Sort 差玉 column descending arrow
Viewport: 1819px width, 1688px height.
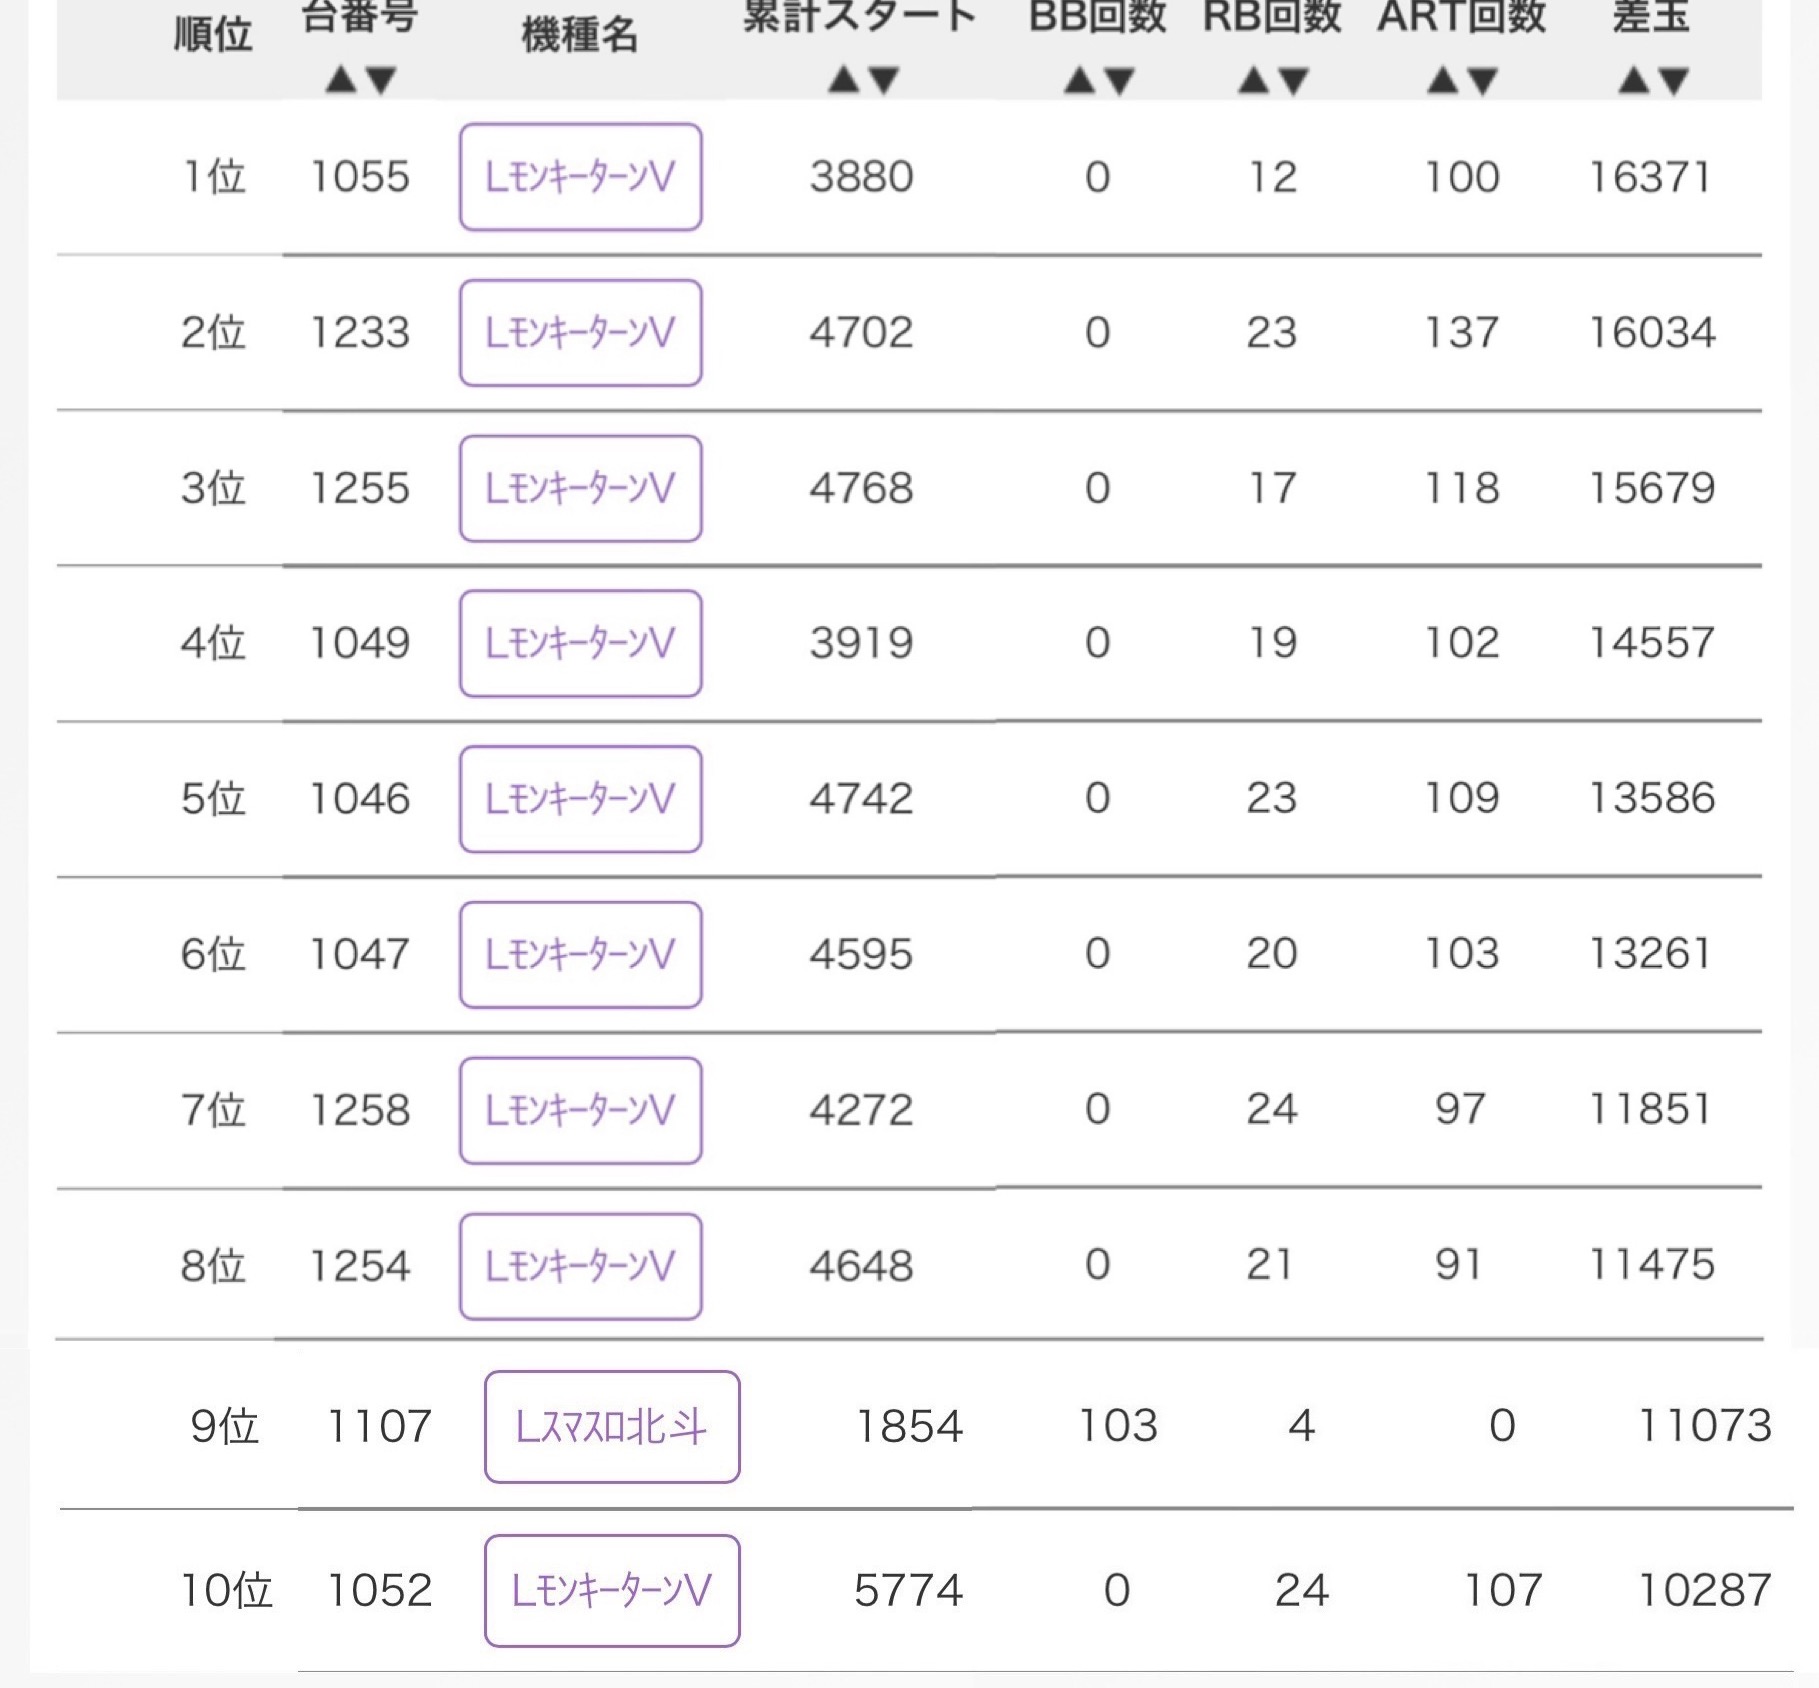coord(1675,79)
